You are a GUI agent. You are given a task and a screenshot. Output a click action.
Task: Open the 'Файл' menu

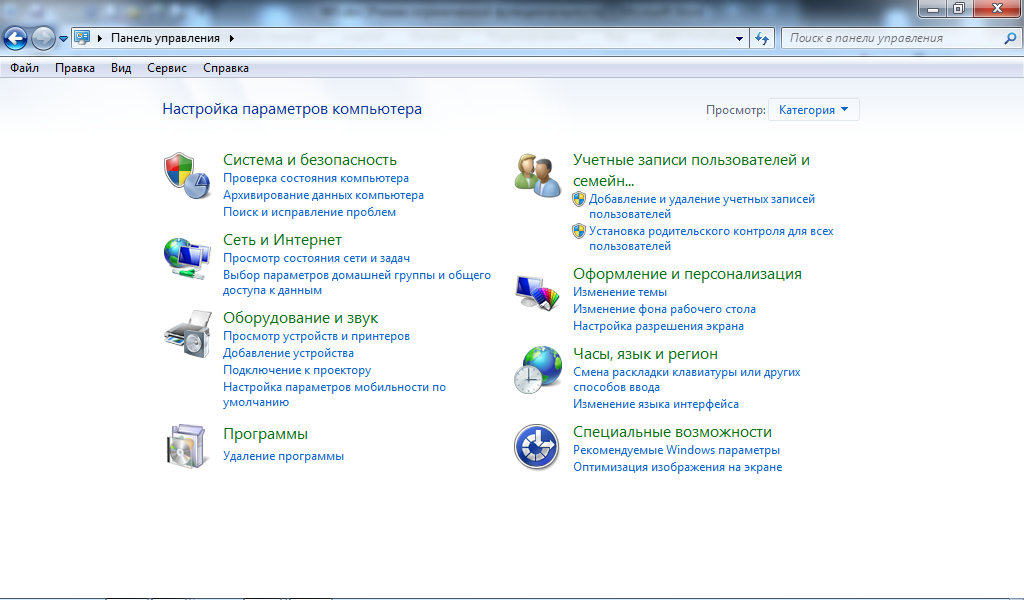(x=24, y=68)
